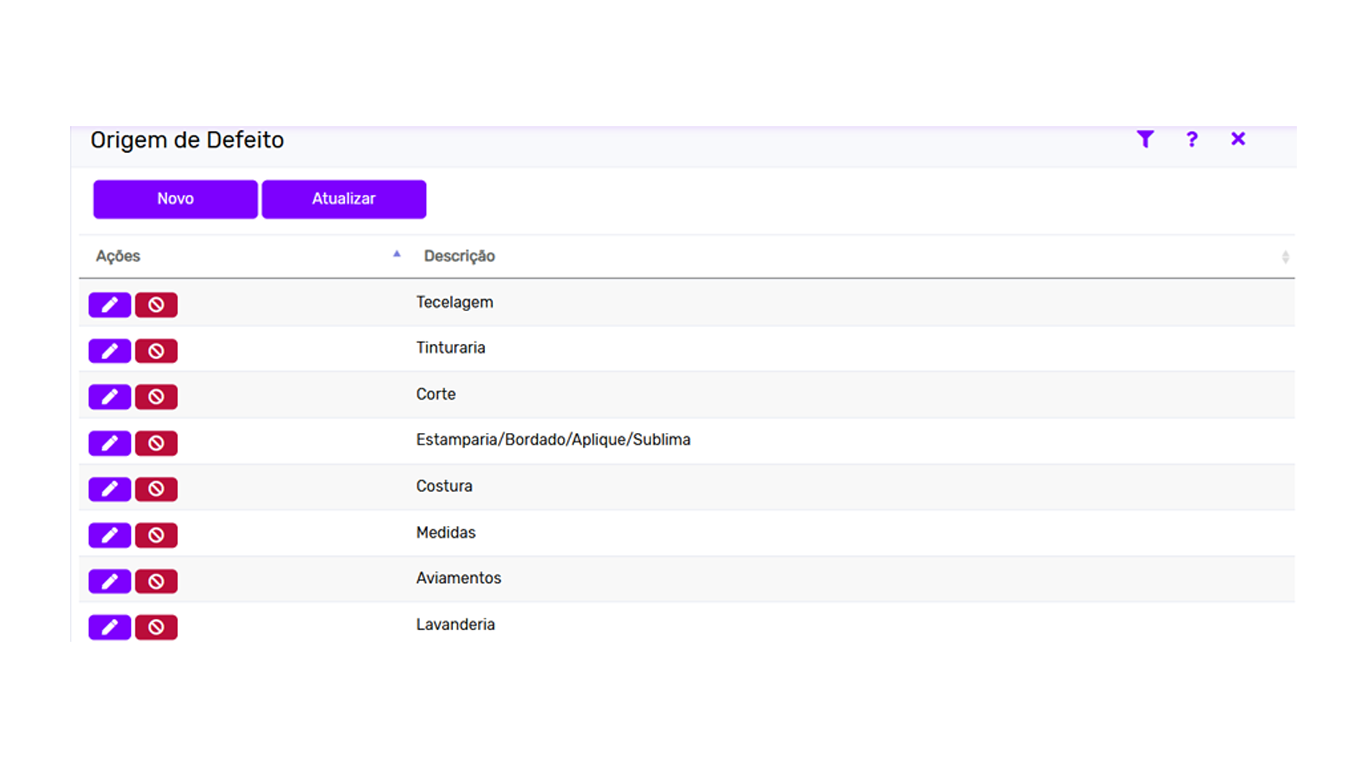Viewport: 1366px width, 768px height.
Task: Edit the Estamparia/Bordado/Aplique/Sublima row
Action: [x=110, y=443]
